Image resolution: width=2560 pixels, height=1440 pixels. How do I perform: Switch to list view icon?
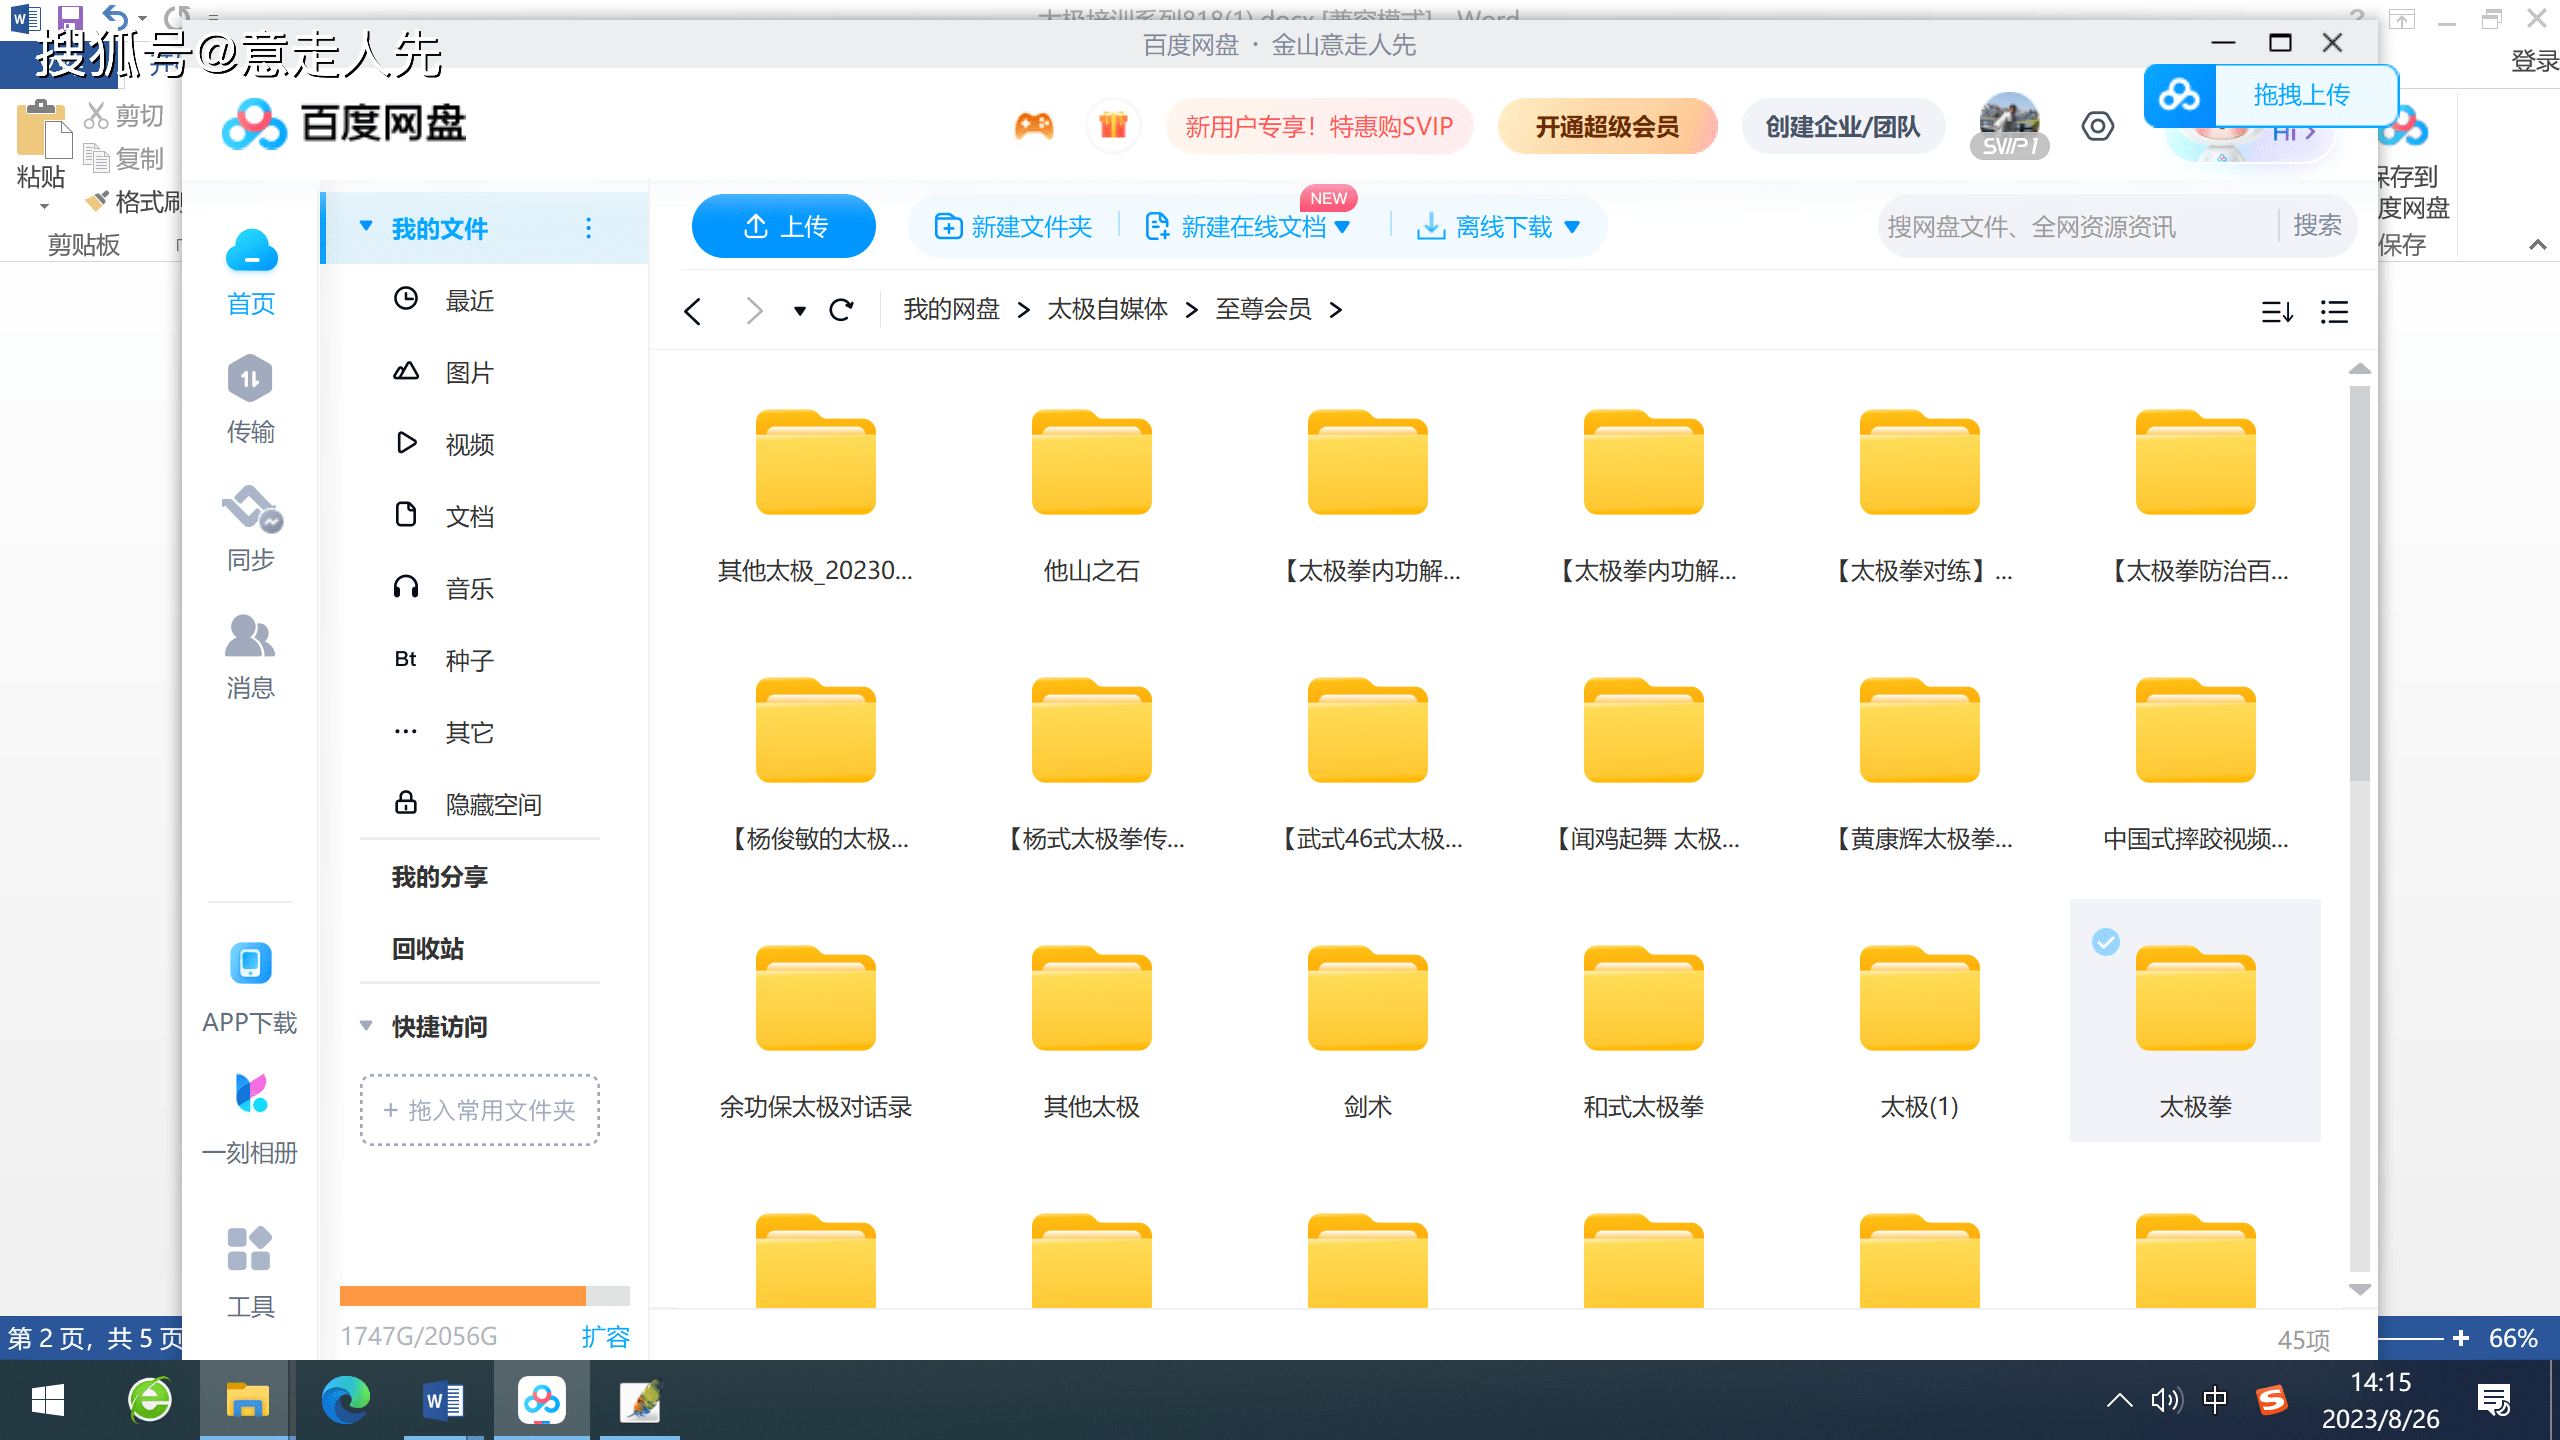(2334, 312)
